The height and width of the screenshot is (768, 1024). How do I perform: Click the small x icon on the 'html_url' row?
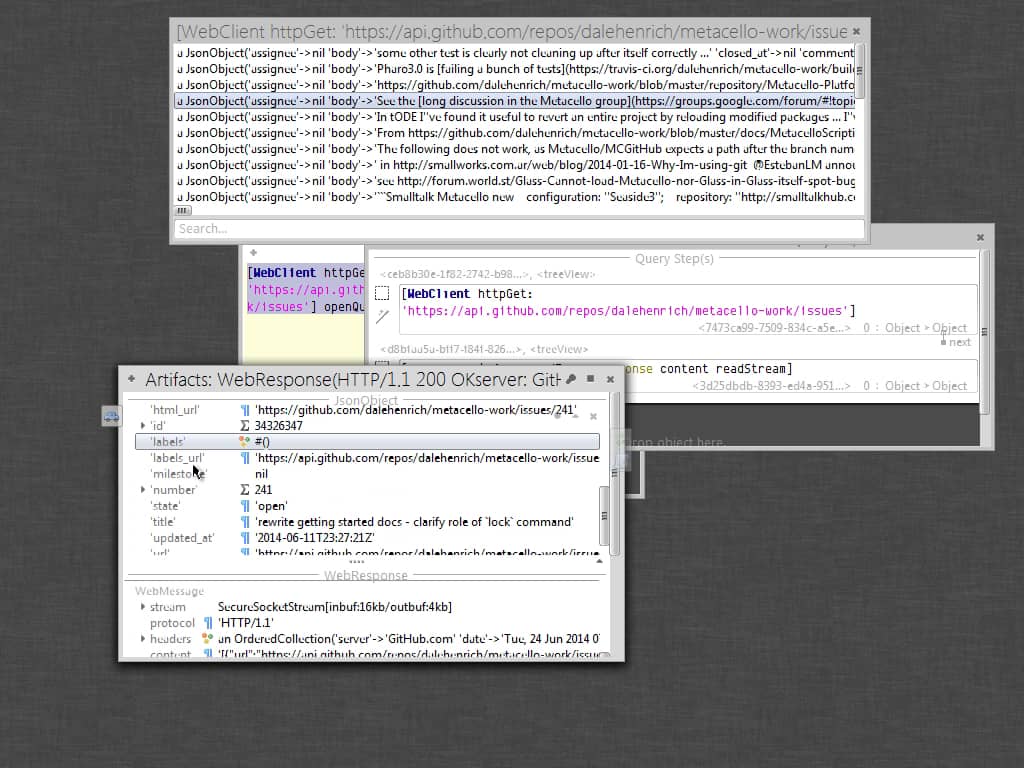tap(593, 416)
